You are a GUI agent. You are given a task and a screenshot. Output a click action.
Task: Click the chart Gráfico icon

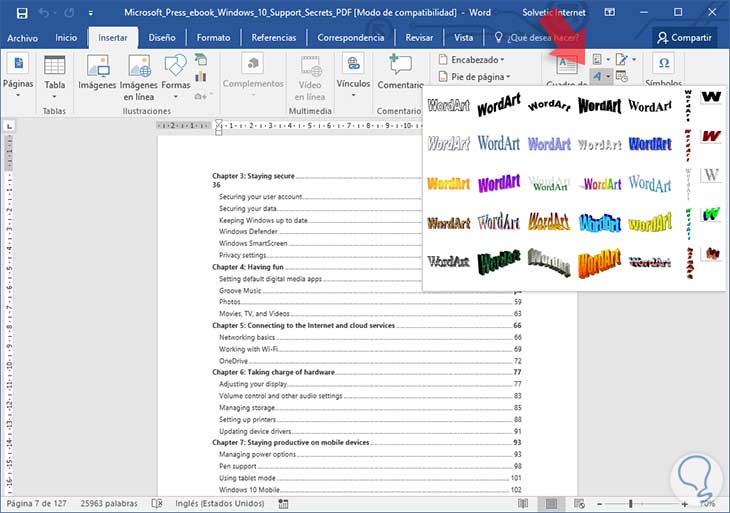(x=201, y=76)
